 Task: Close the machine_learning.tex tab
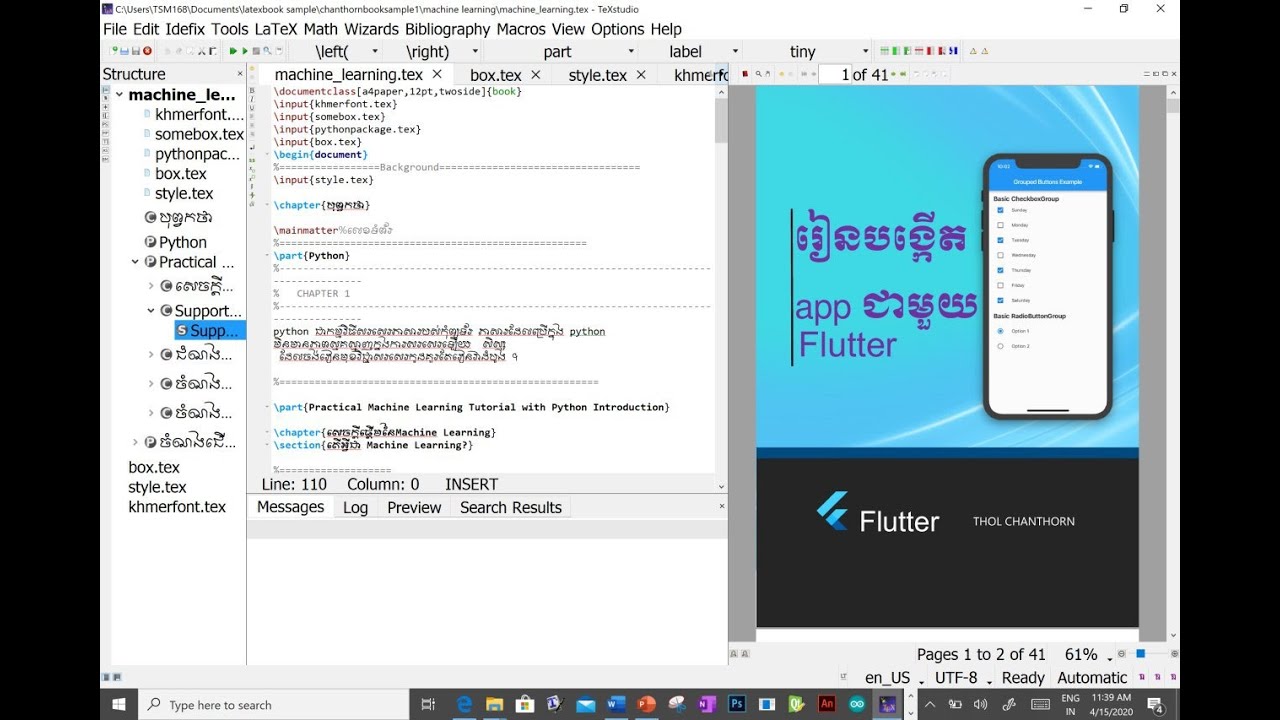click(437, 75)
